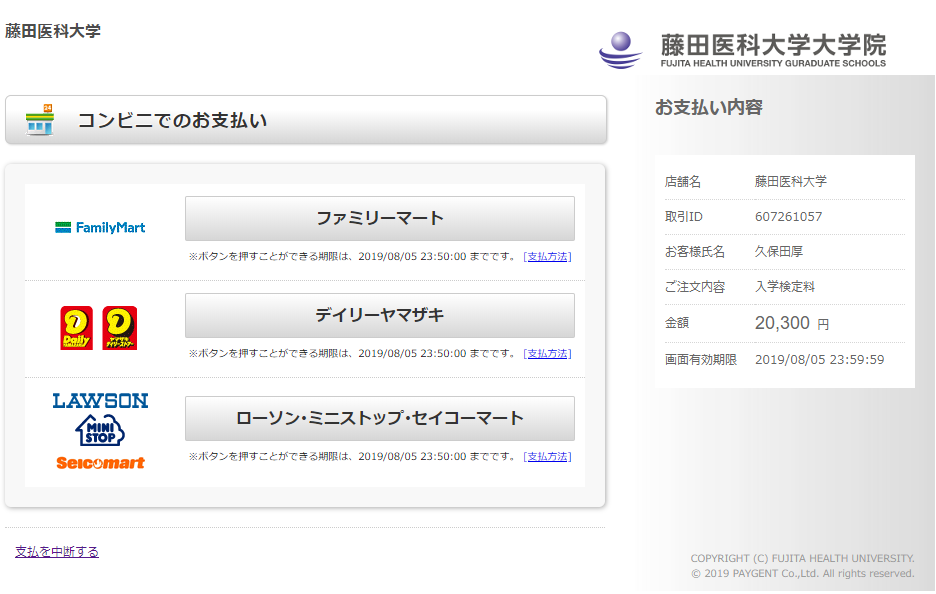Click the お客様氏名 label
The width and height of the screenshot is (936, 594).
point(694,251)
